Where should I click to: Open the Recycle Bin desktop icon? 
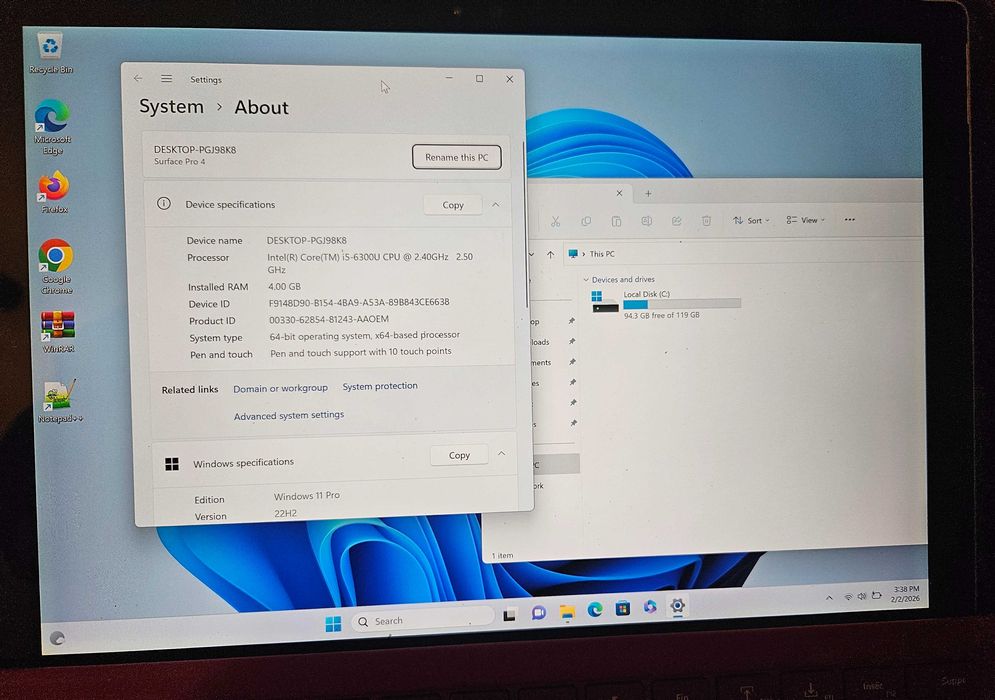click(x=50, y=53)
